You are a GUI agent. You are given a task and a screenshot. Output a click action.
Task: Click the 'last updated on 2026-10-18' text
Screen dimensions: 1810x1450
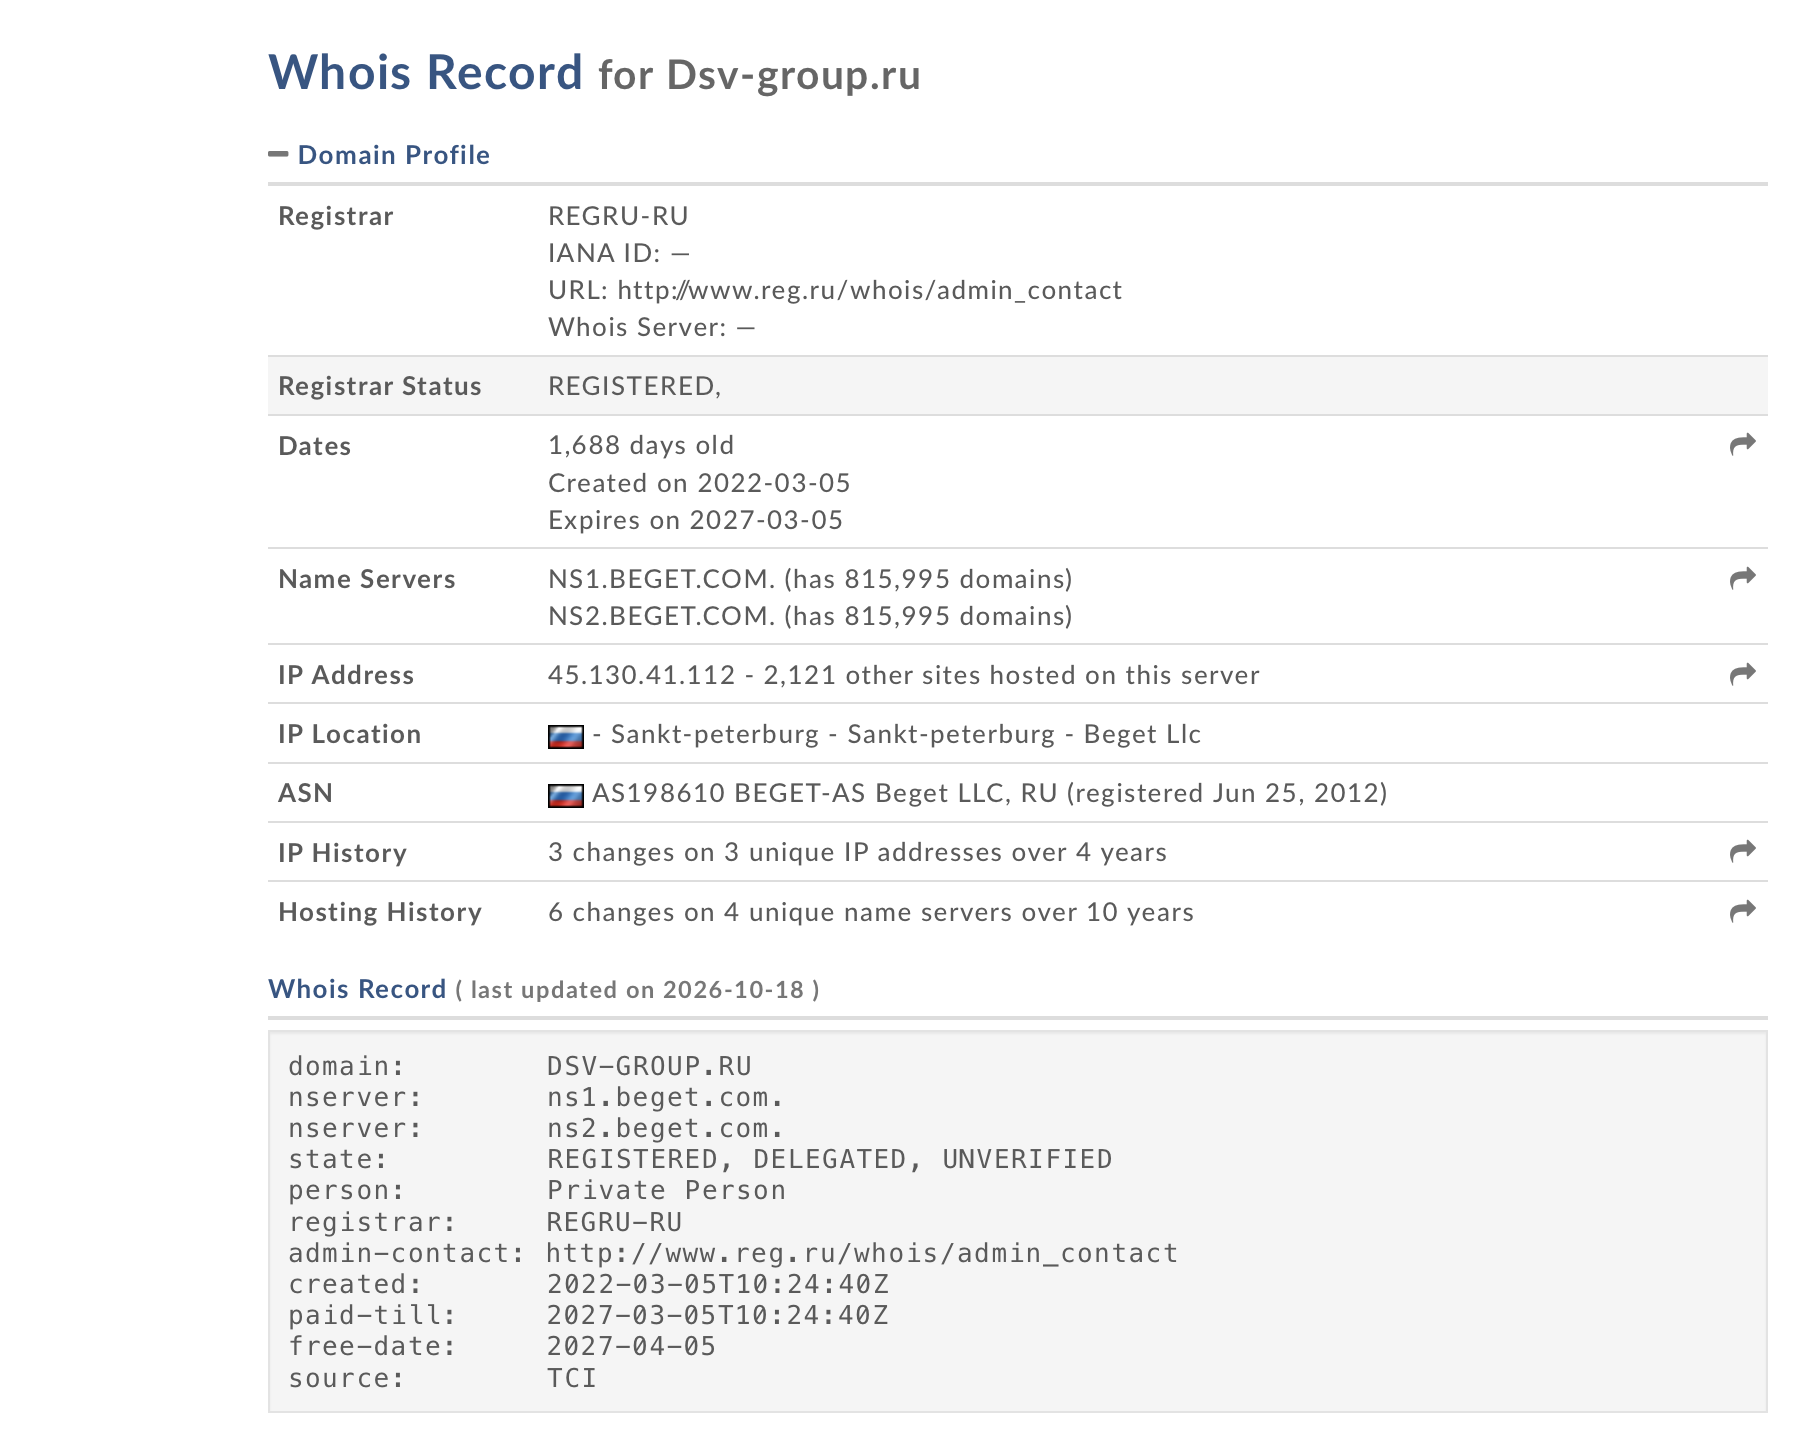coord(637,990)
